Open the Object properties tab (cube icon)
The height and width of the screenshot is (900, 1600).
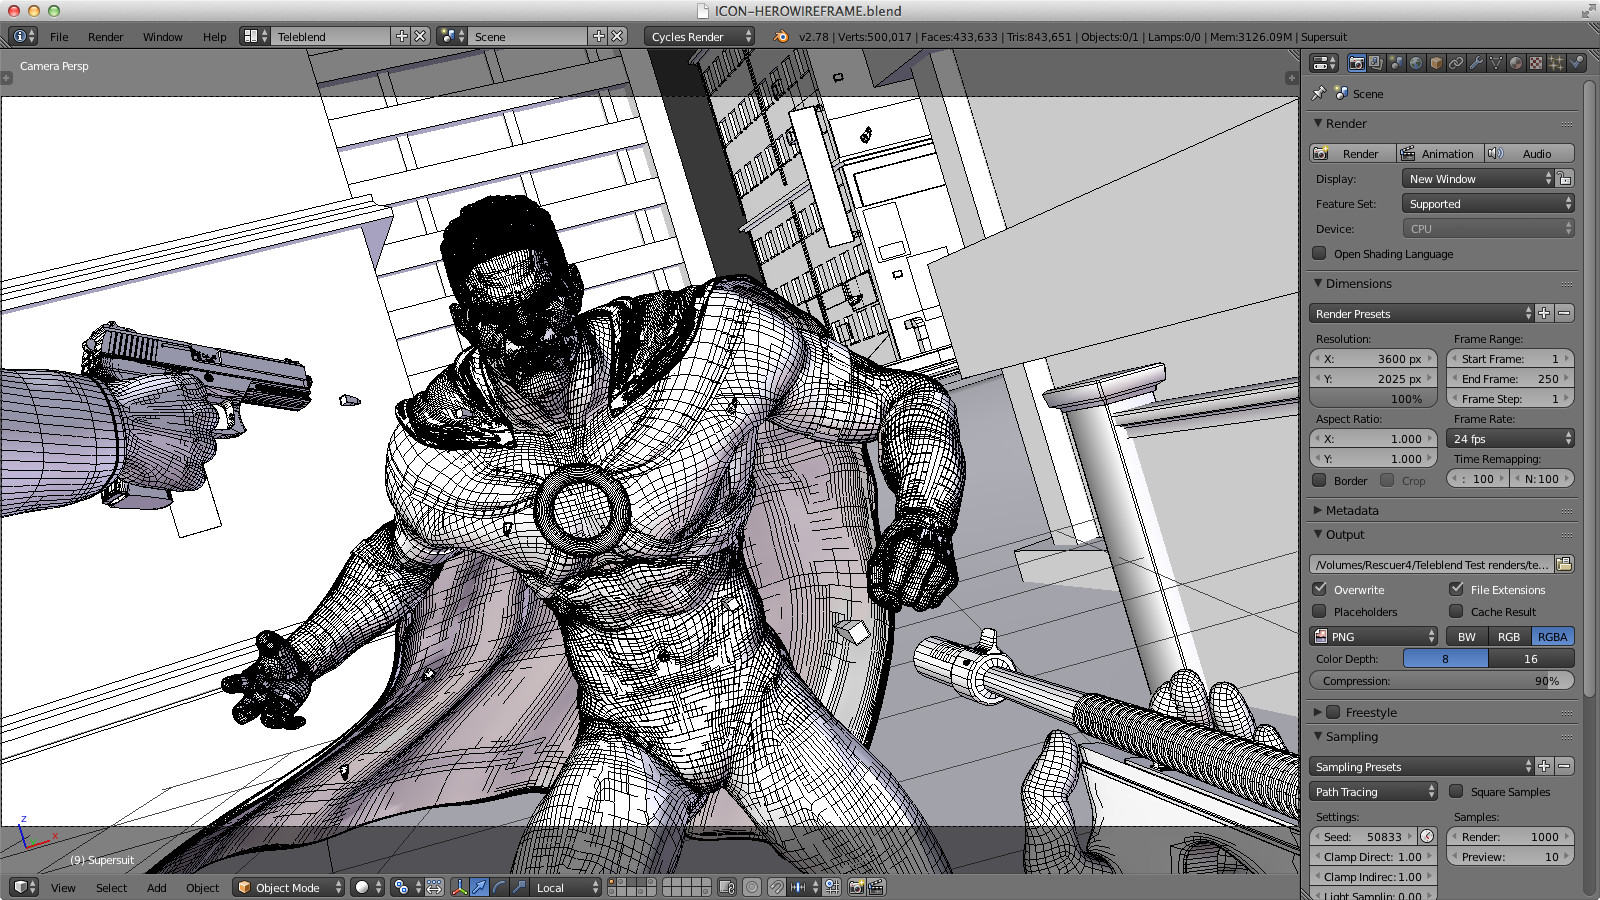coord(1436,63)
